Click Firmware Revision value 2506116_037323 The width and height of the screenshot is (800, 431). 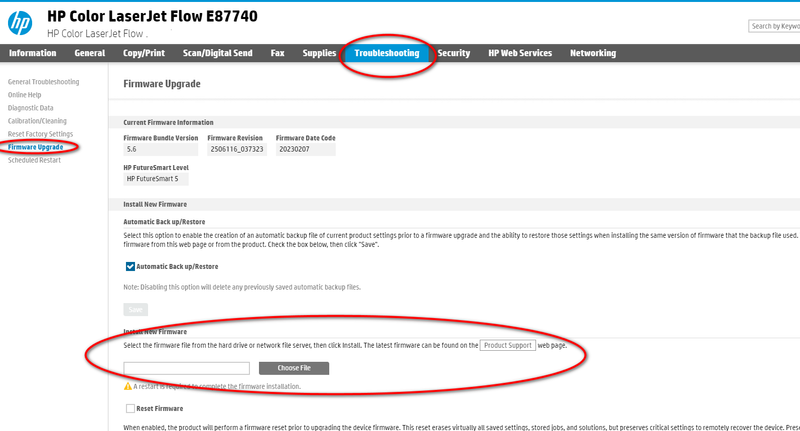pyautogui.click(x=237, y=149)
